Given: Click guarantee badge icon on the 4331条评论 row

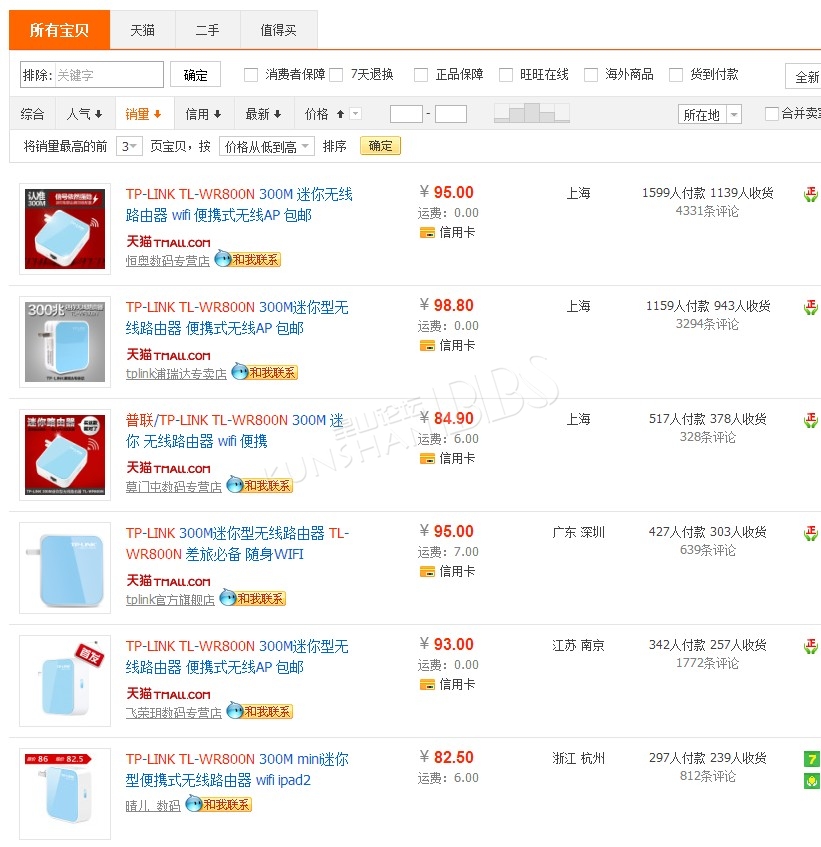Looking at the screenshot, I should [x=811, y=194].
